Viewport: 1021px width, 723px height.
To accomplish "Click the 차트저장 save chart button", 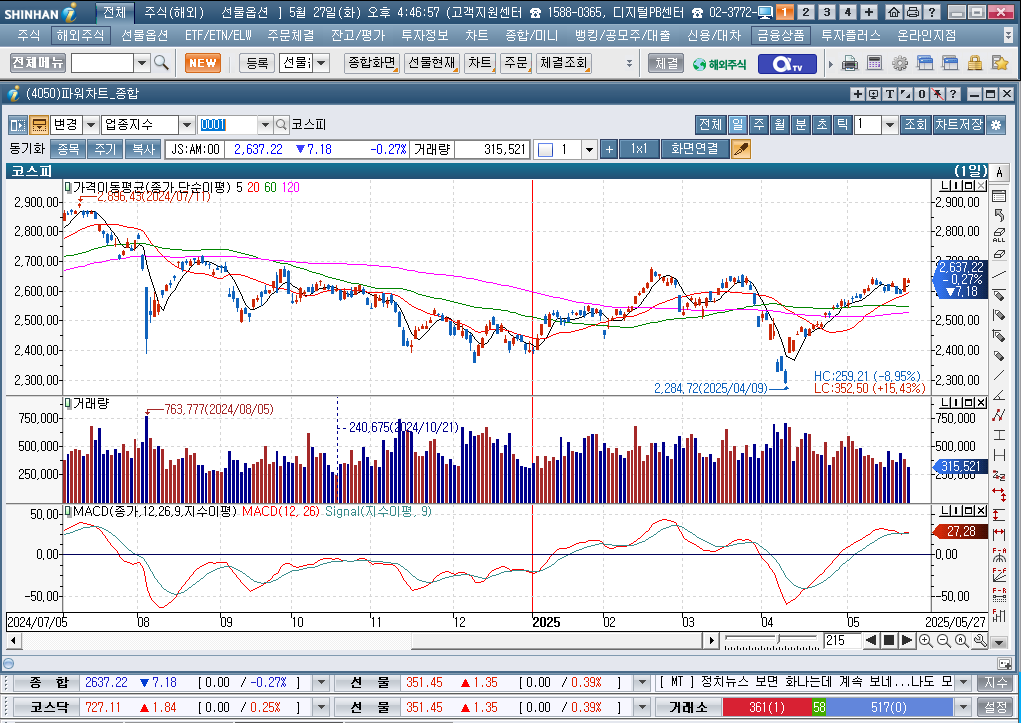I will click(958, 124).
